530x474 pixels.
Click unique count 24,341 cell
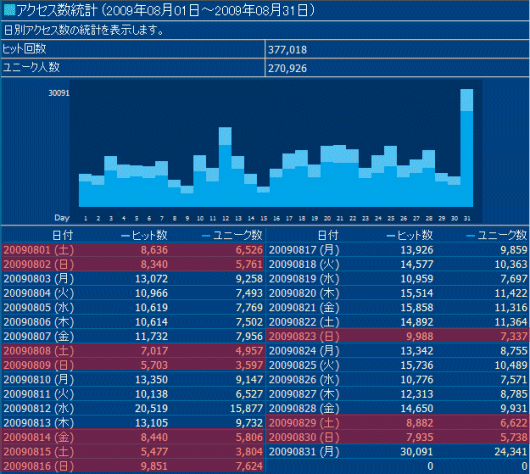pos(511,452)
